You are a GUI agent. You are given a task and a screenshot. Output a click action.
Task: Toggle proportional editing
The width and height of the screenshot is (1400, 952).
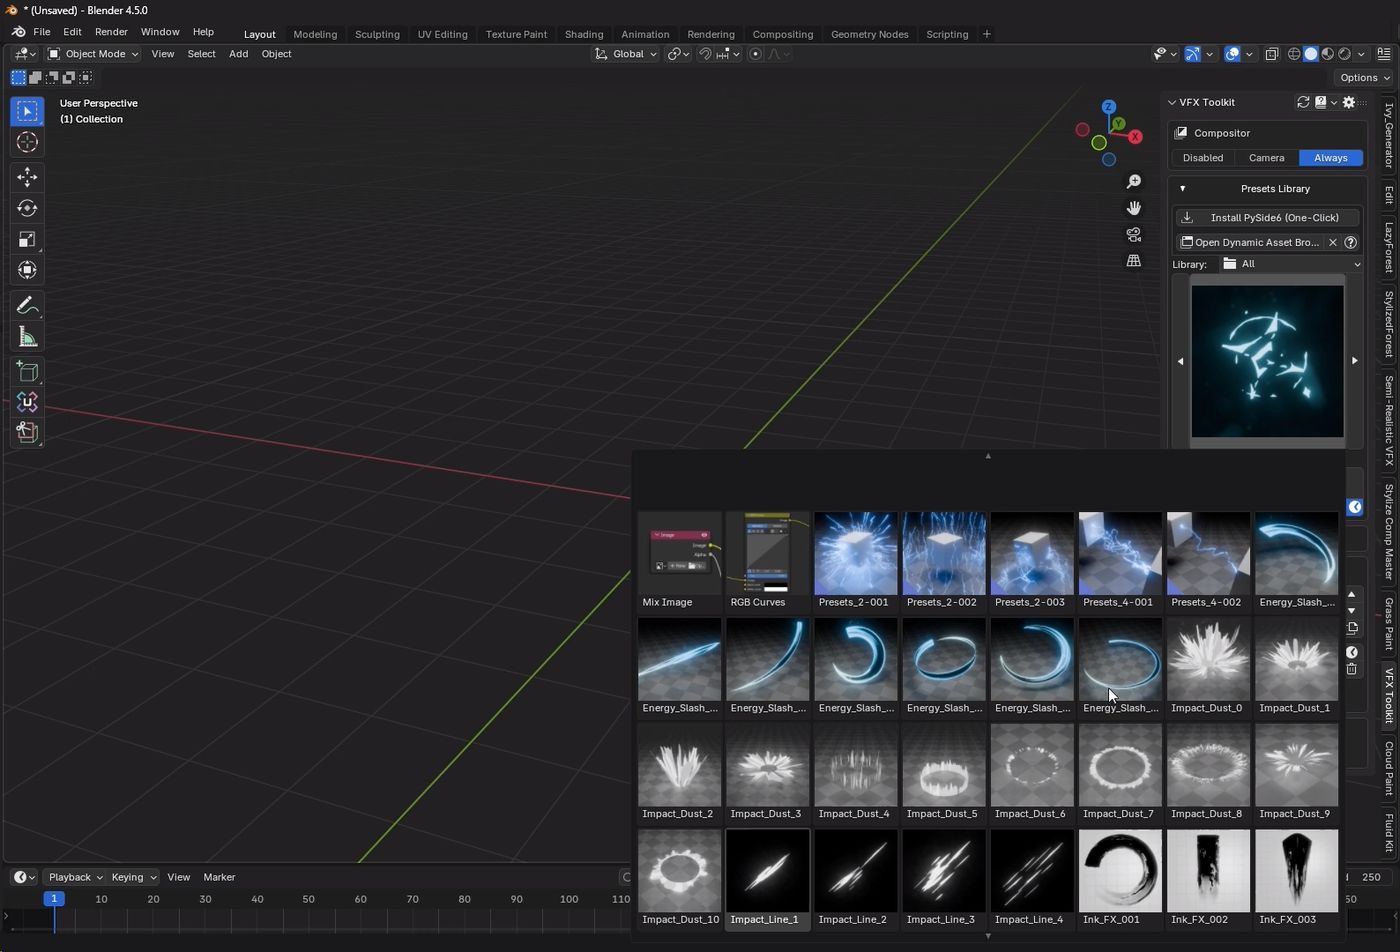pyautogui.click(x=755, y=54)
